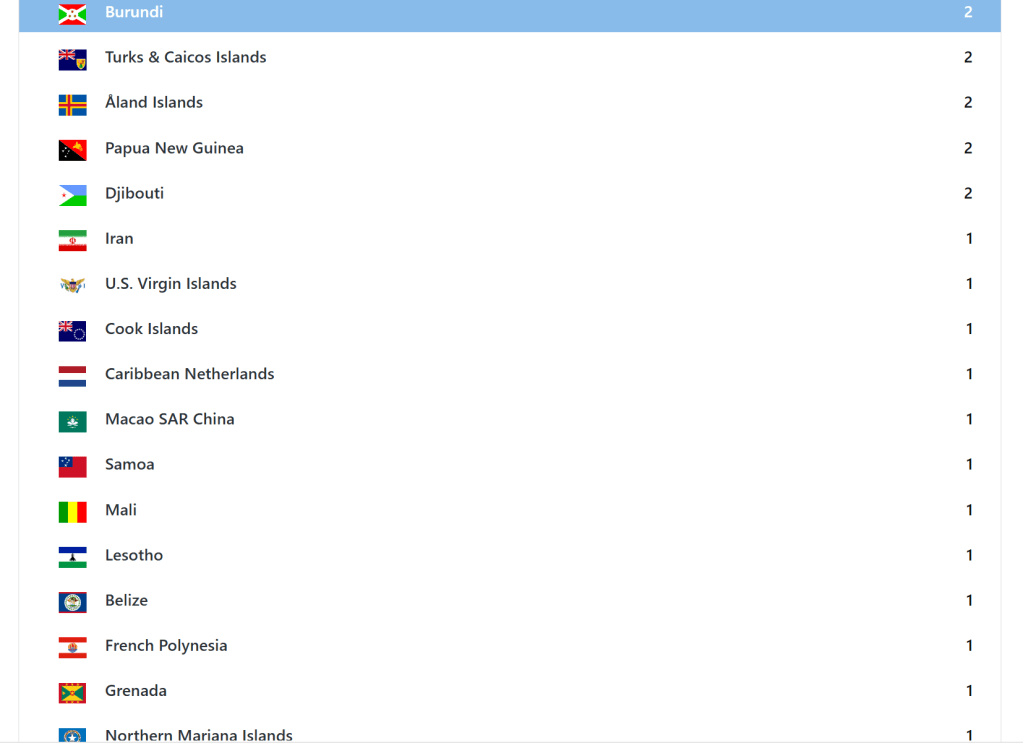
Task: Select the highlighted Burundi row label
Action: coord(134,12)
